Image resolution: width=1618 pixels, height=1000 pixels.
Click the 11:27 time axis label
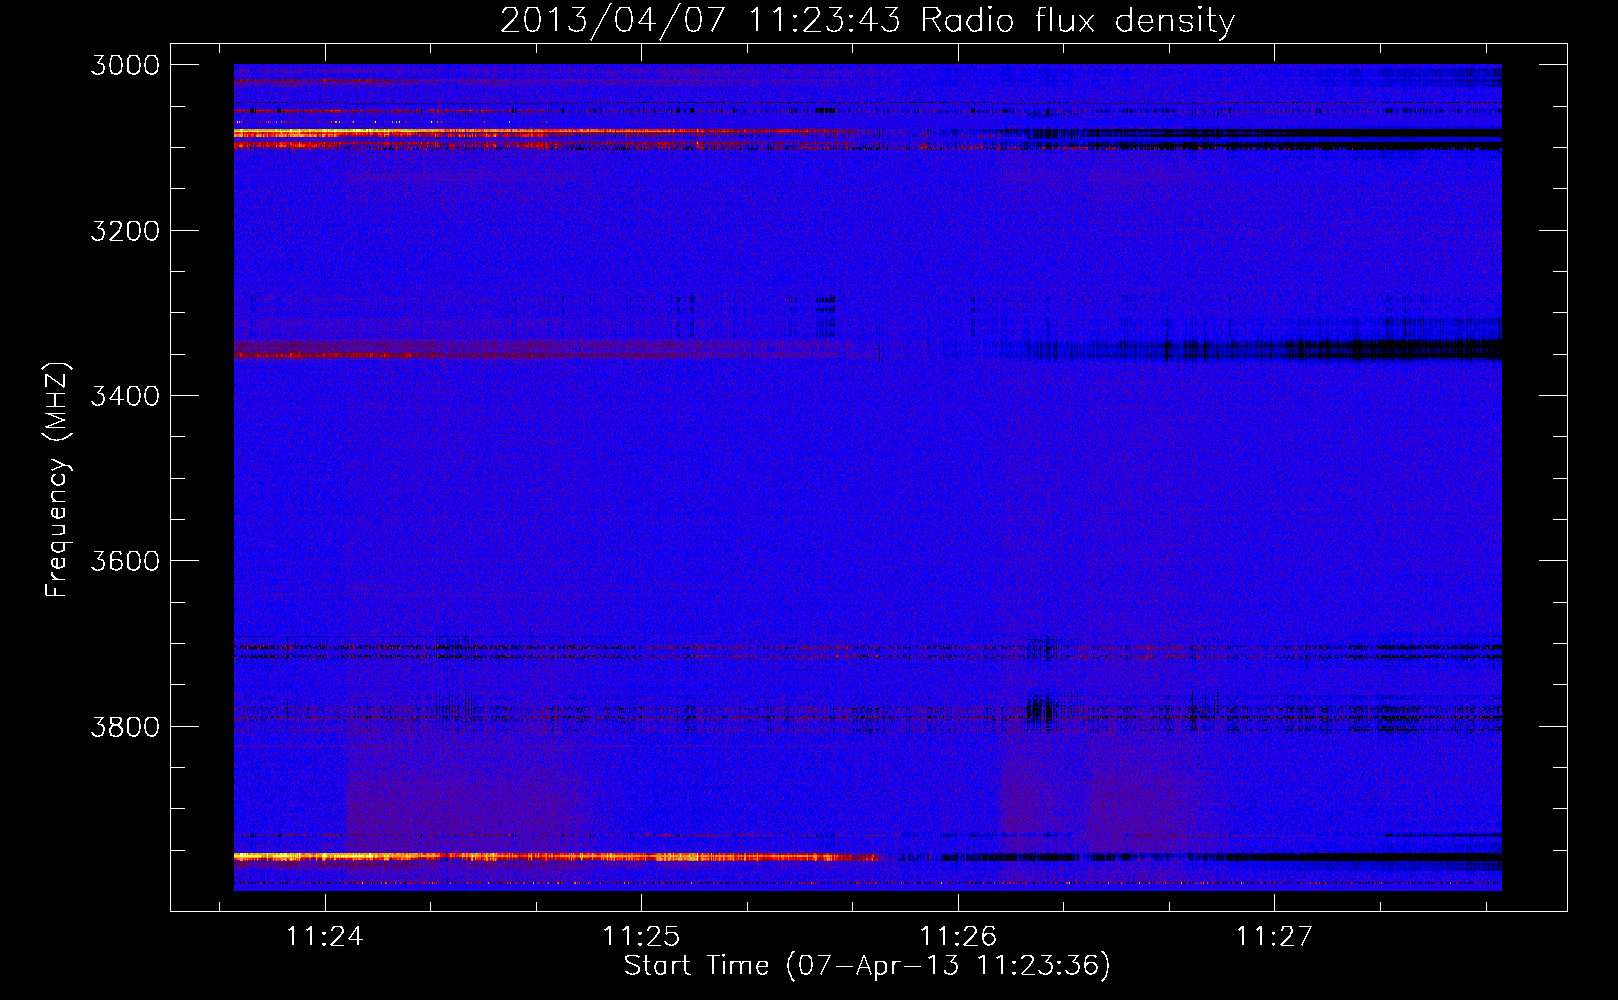[1274, 936]
